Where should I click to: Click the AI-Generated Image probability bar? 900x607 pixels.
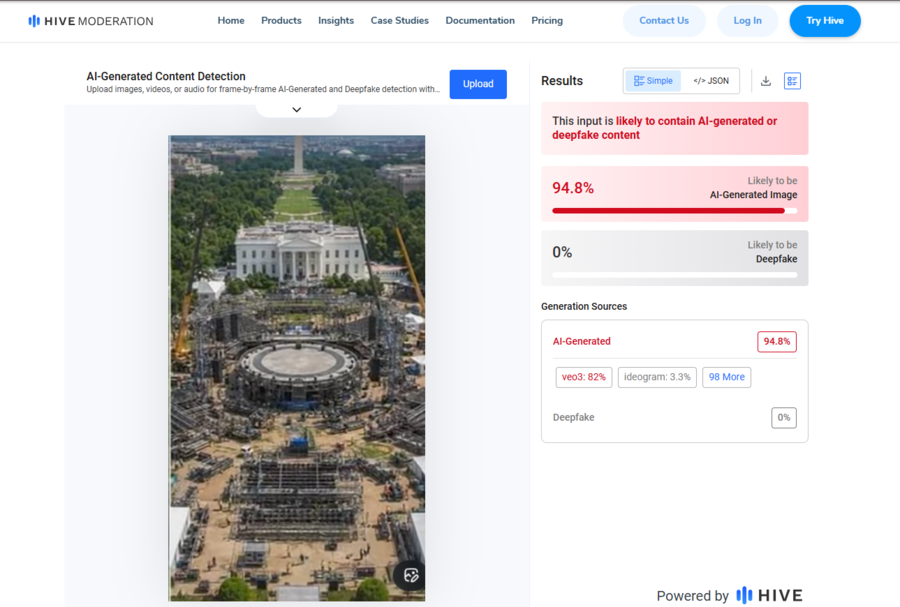[674, 211]
